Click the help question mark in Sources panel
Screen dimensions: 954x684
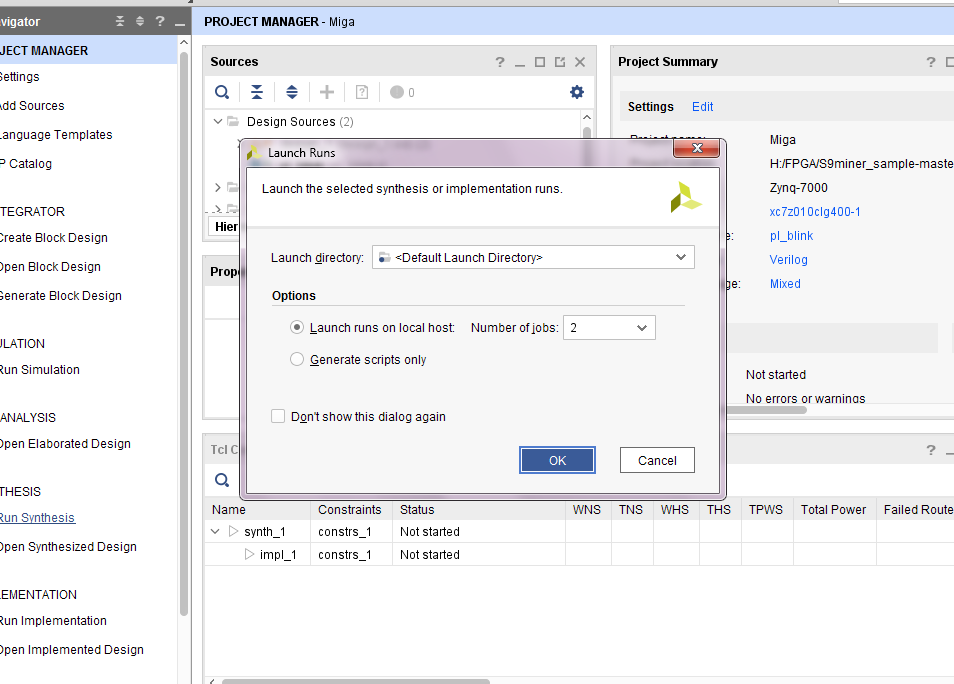pyautogui.click(x=500, y=62)
